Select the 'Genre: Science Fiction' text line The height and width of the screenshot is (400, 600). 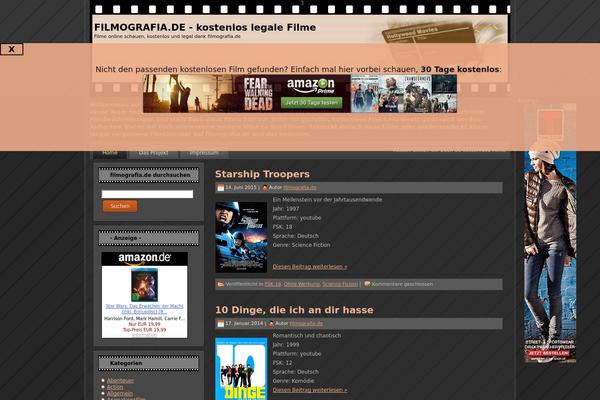pos(301,245)
